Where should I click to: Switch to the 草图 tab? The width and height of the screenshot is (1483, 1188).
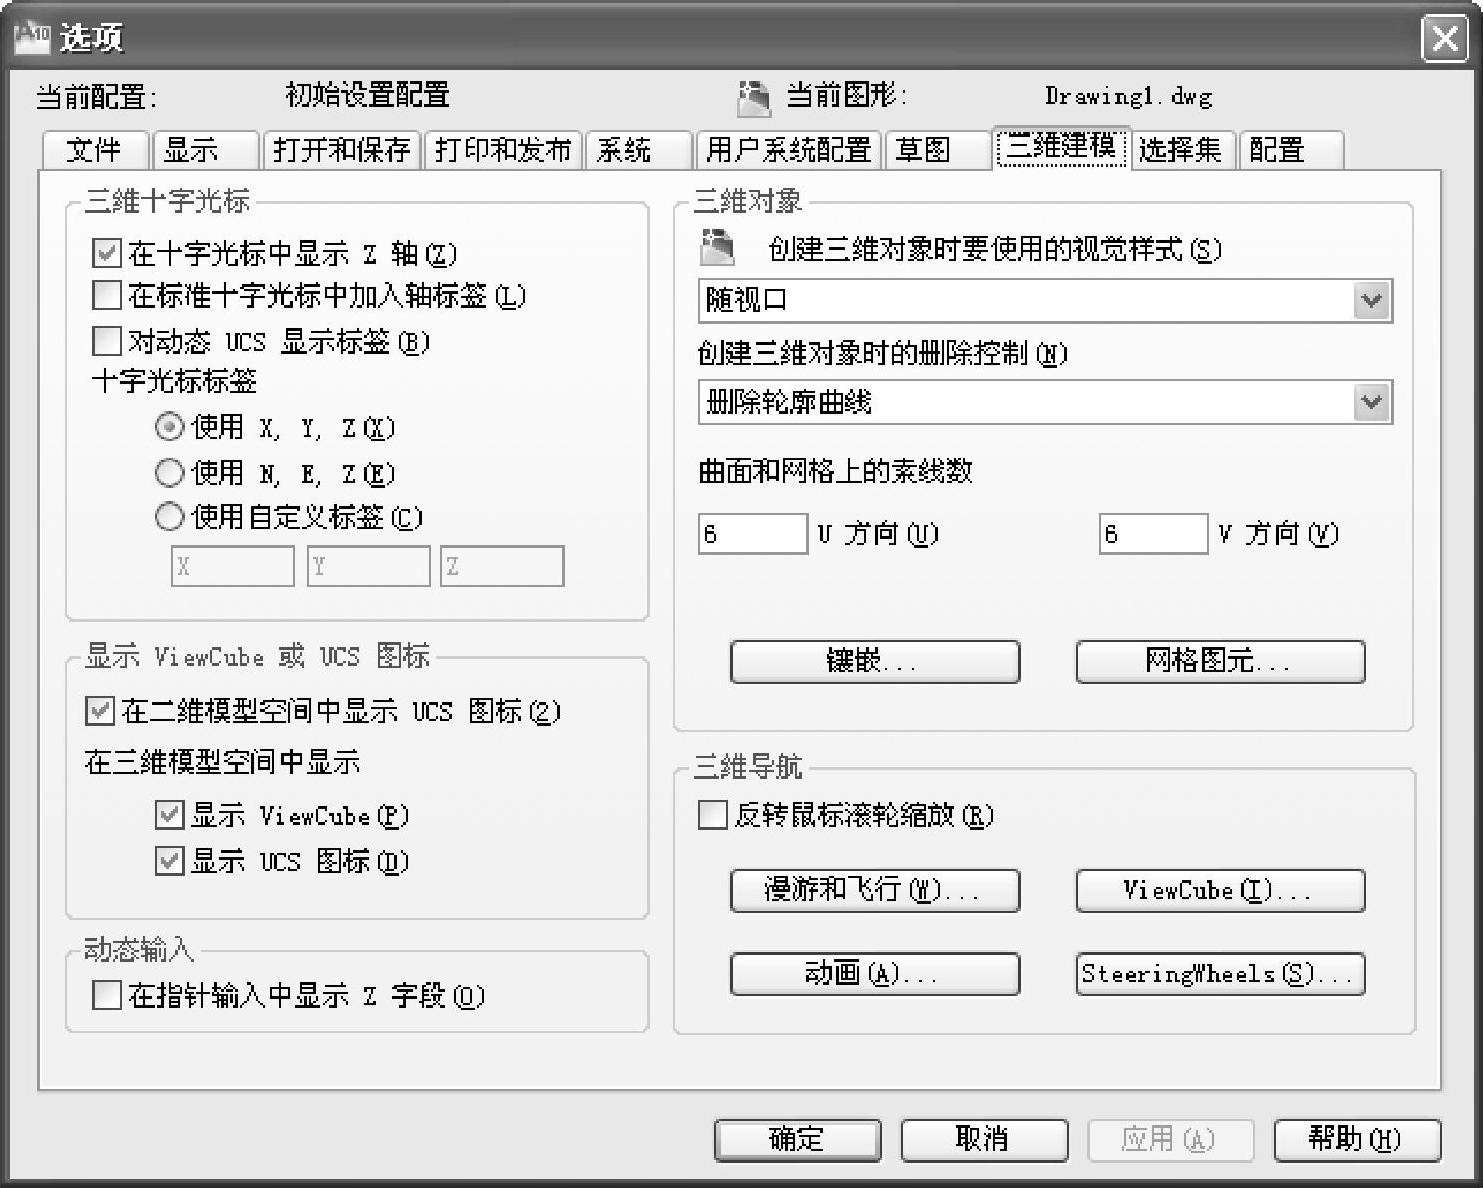936,150
